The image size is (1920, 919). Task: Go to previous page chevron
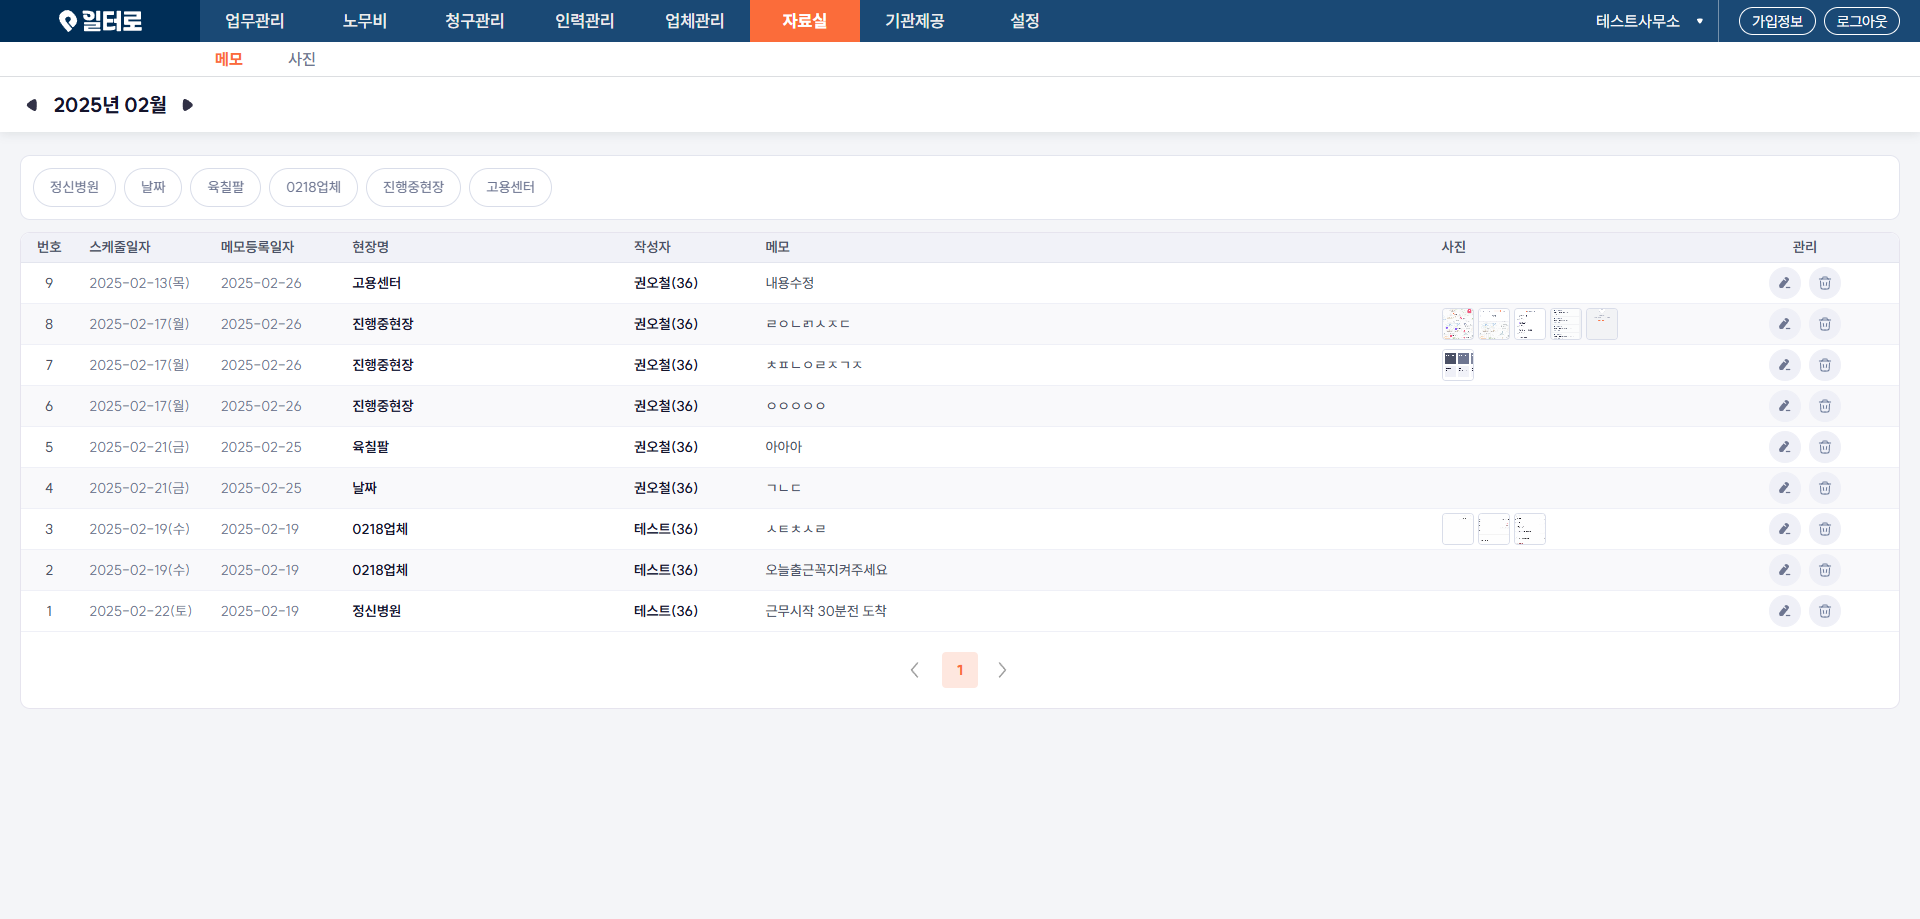click(x=914, y=670)
